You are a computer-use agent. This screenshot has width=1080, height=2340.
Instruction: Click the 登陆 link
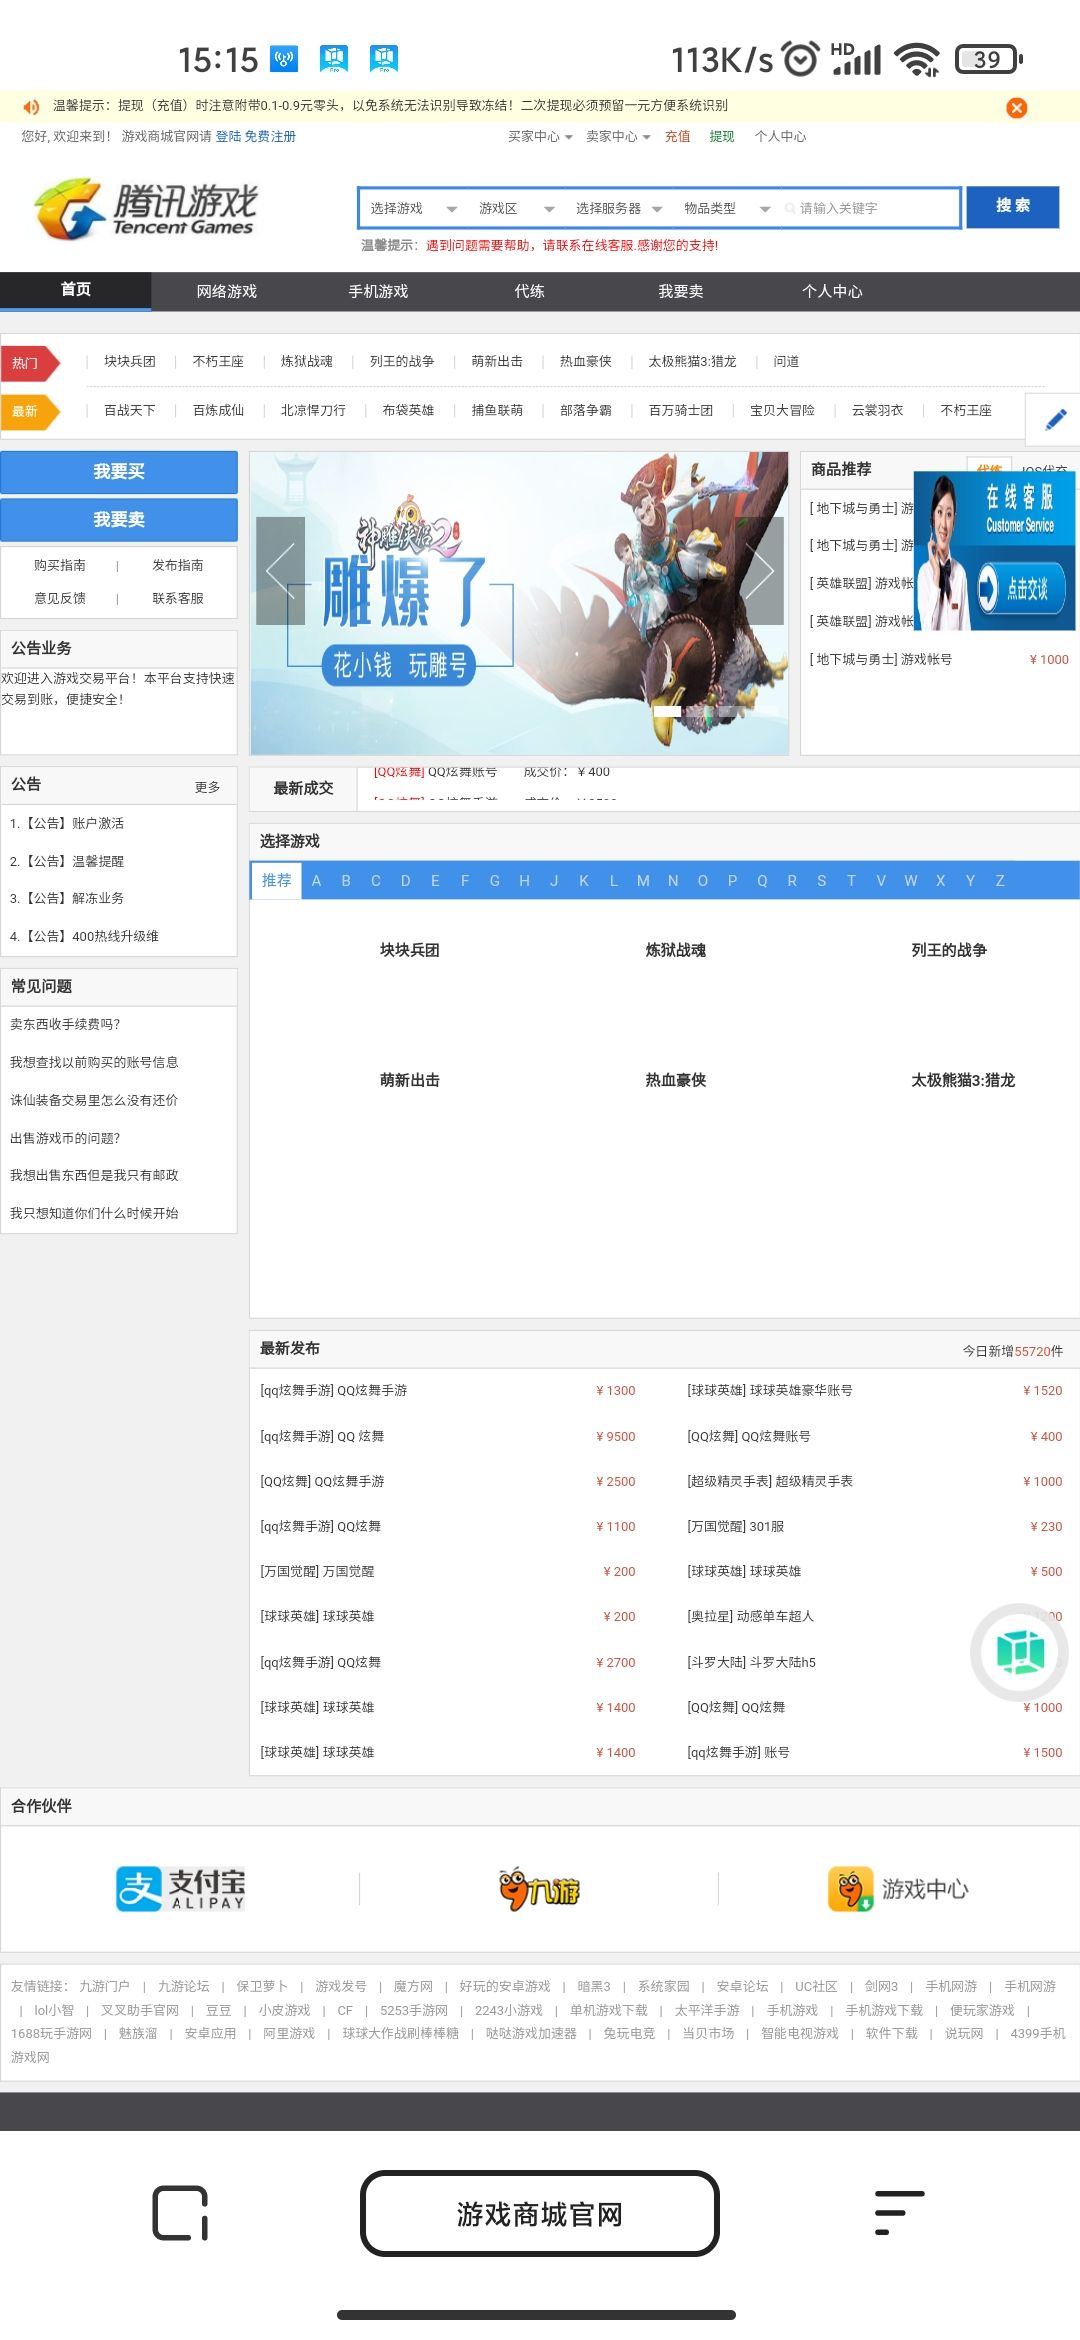coord(228,136)
